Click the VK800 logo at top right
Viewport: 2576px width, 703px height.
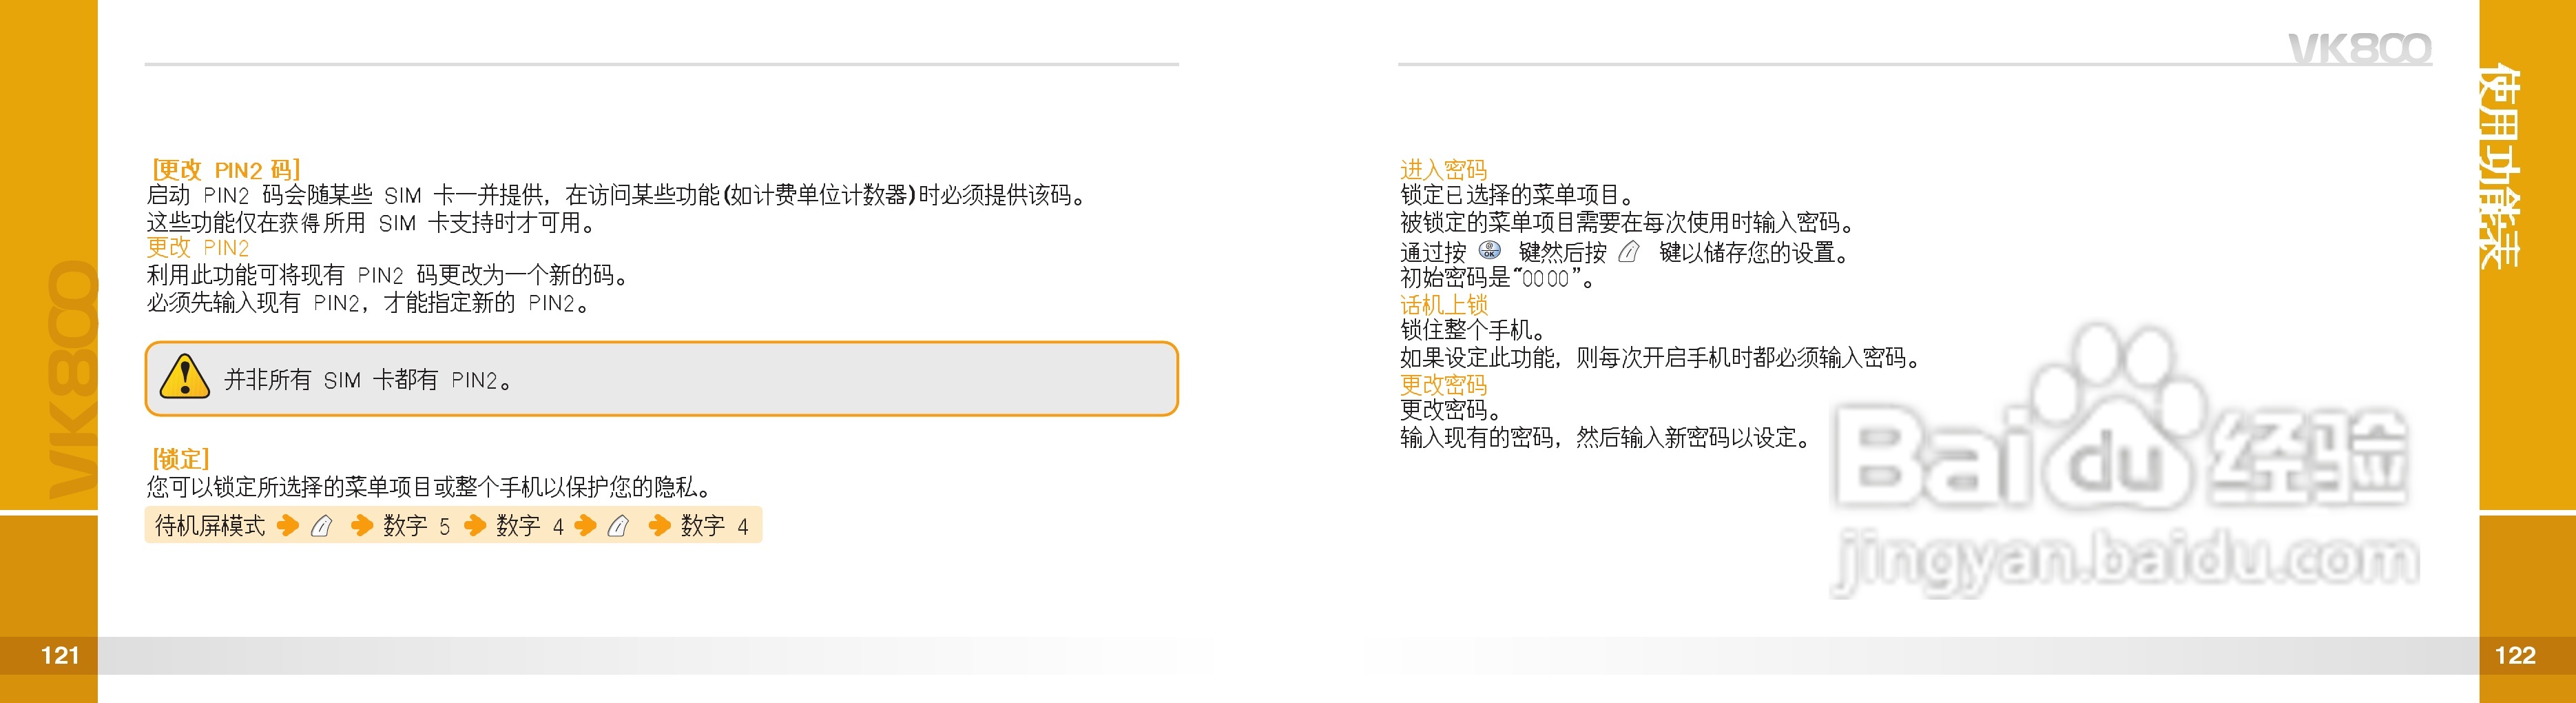(2359, 47)
